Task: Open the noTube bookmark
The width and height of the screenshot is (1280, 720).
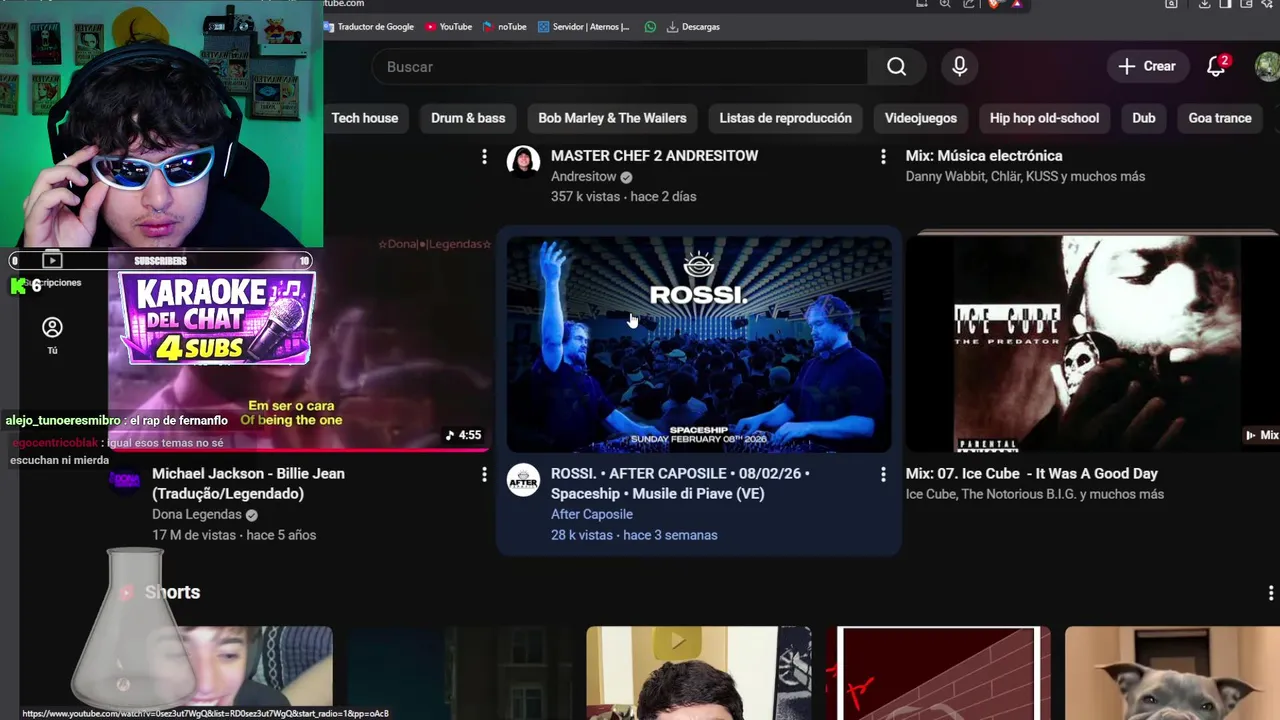Action: tap(505, 27)
